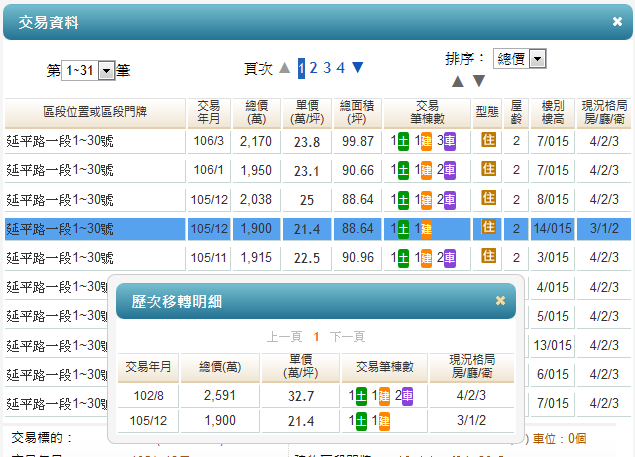The width and height of the screenshot is (635, 457).
Task: Sort descending with down arrow under 排序
Action: [479, 81]
